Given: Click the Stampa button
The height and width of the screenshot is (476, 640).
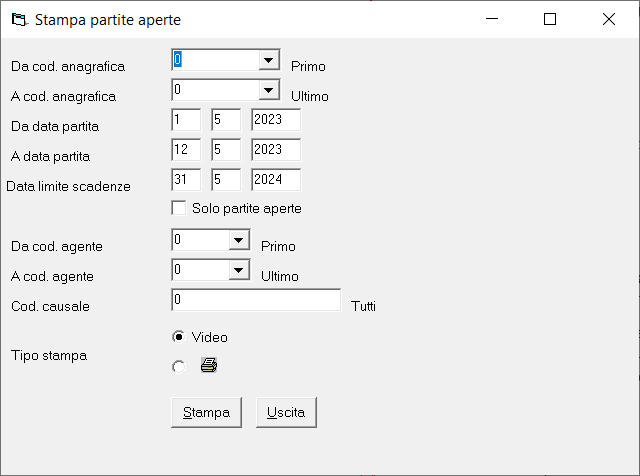Looking at the screenshot, I should tap(207, 412).
